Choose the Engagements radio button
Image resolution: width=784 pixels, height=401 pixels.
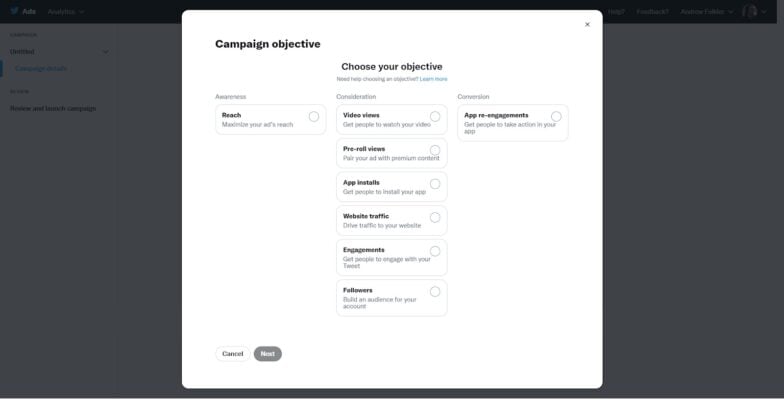[435, 251]
